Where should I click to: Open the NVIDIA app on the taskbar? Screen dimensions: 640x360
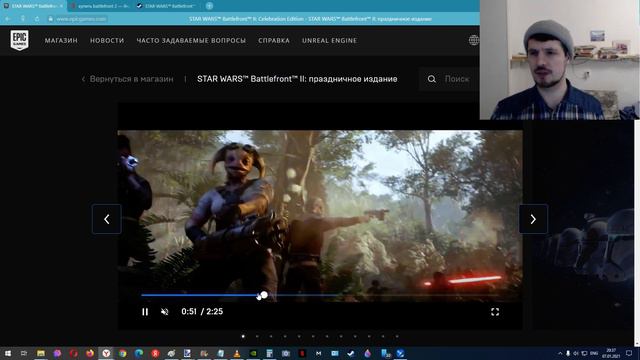[x=253, y=353]
